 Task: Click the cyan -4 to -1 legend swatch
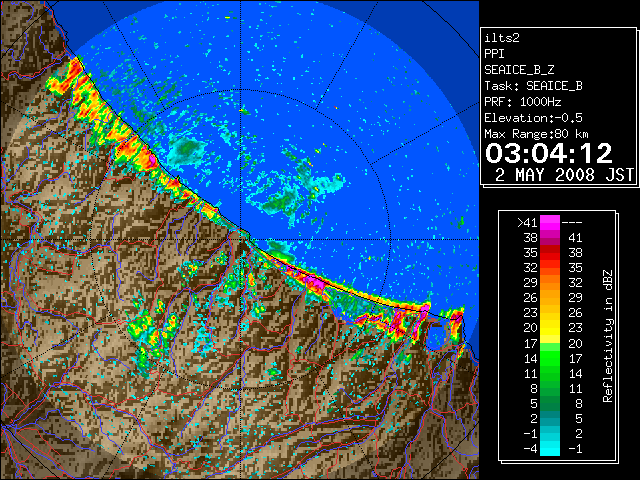[x=550, y=448]
